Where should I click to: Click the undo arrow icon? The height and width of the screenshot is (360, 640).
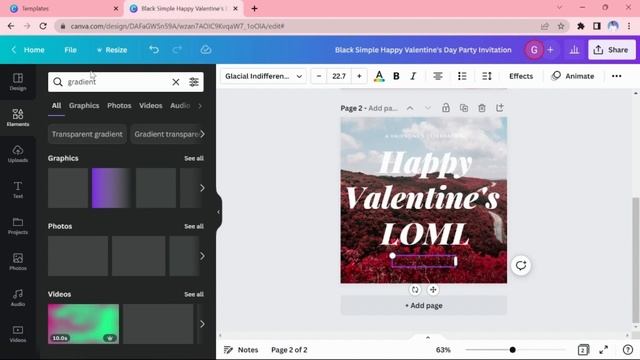(154, 50)
